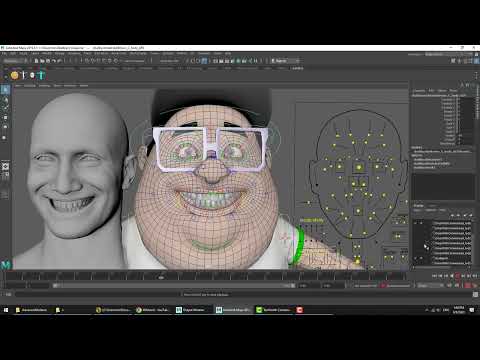Open the No Character Set dropdown
The image size is (480, 360).
coord(365,286)
